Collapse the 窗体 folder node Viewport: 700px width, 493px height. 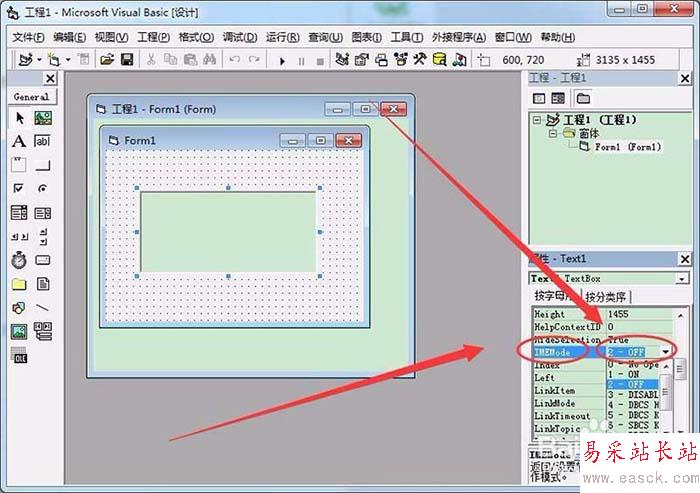pyautogui.click(x=553, y=133)
